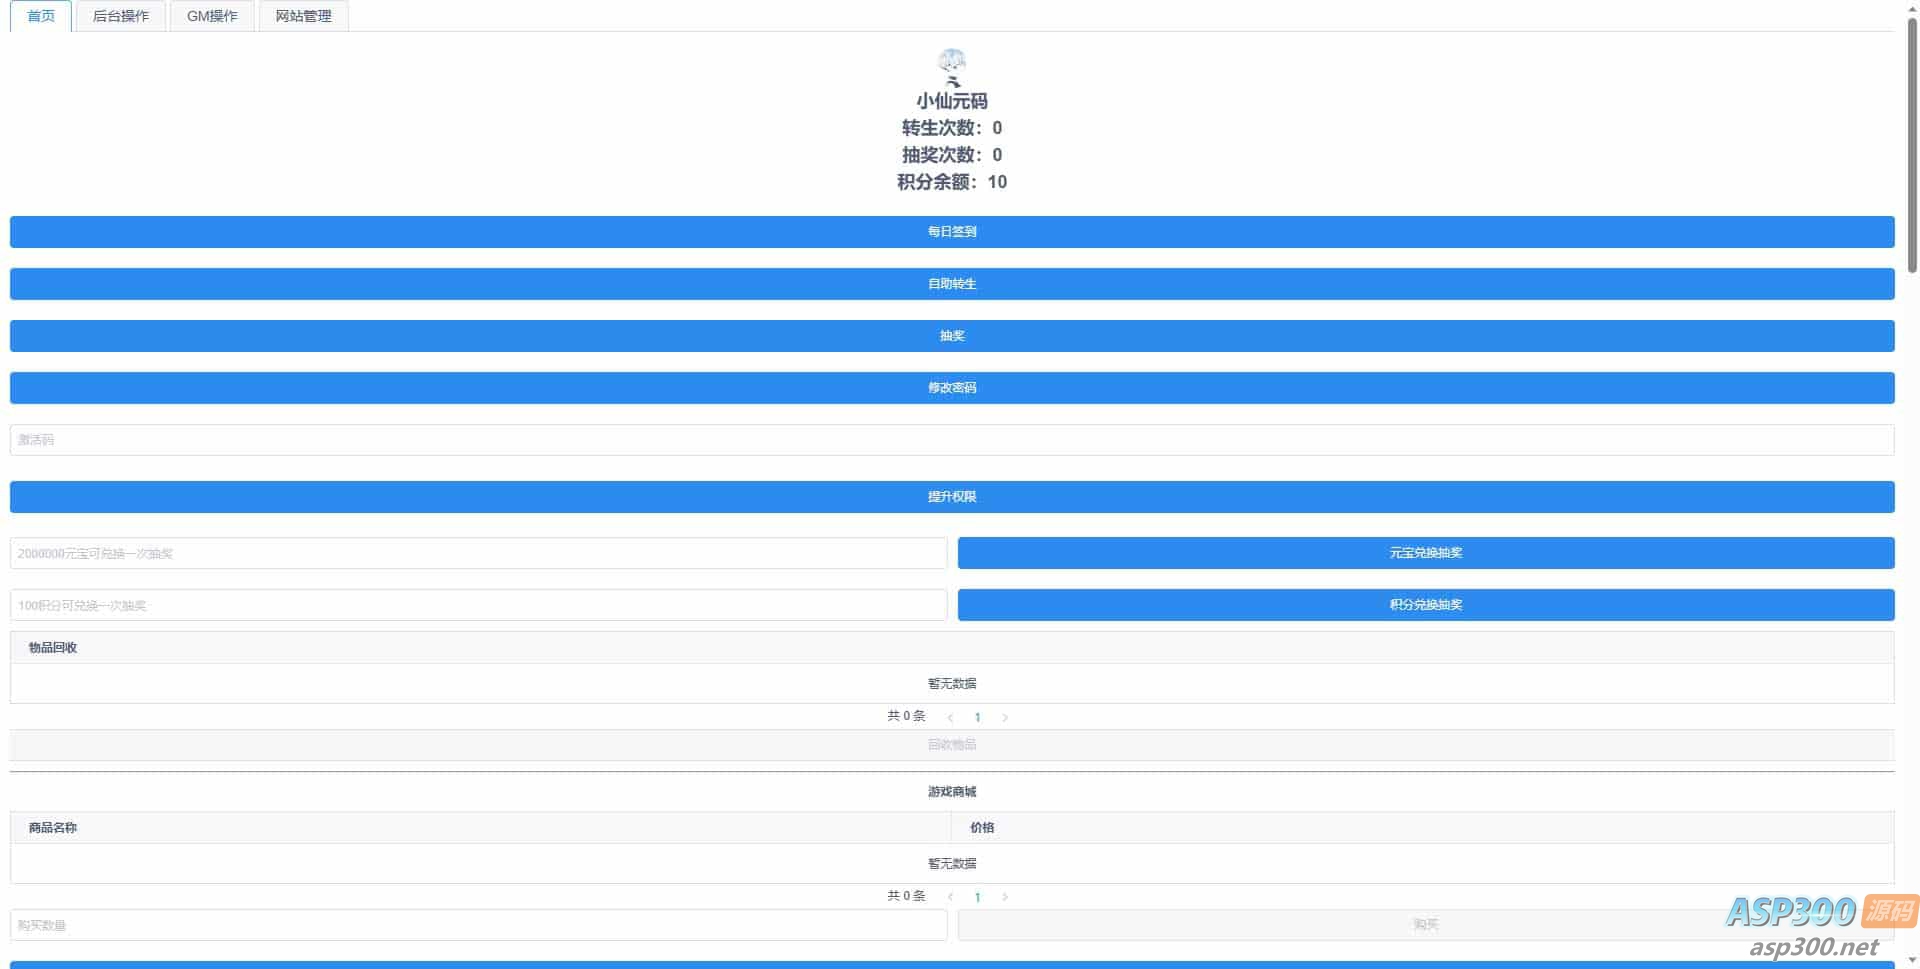Click the page vertical scrollbar thumb

click(x=1912, y=143)
